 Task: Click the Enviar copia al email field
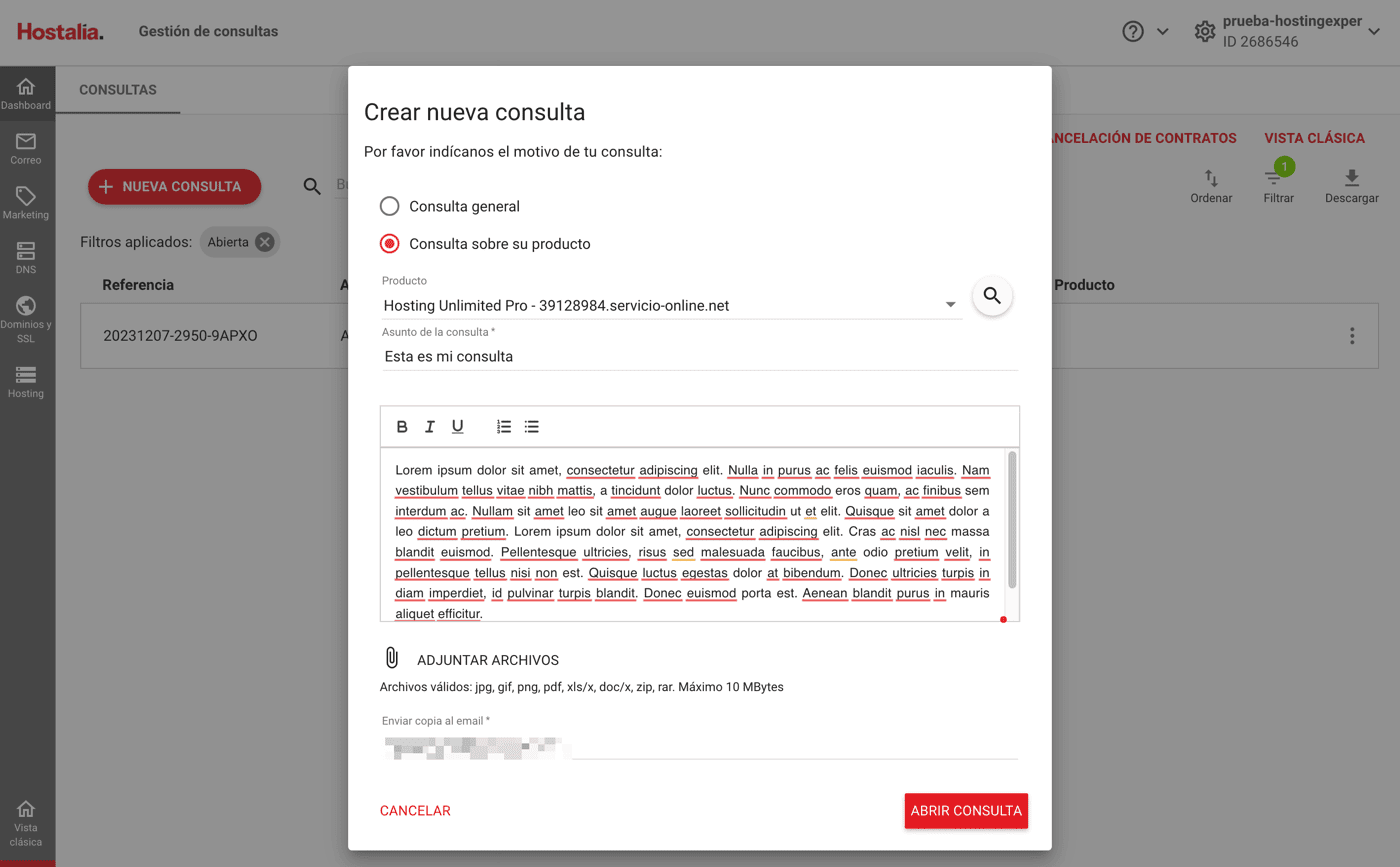700,747
